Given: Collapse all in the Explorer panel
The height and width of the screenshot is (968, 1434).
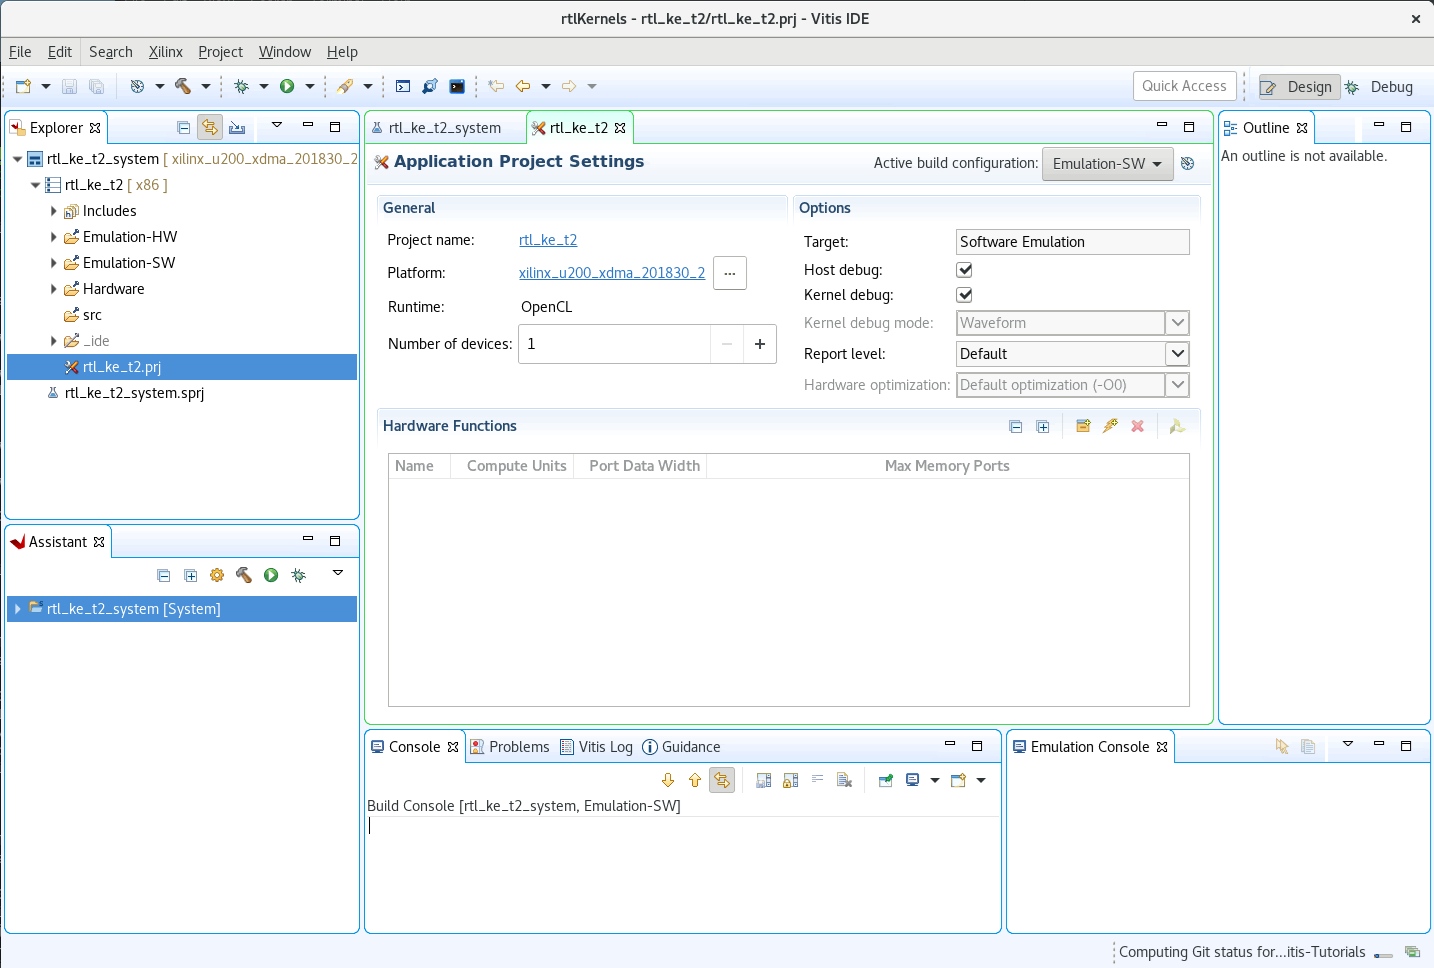Looking at the screenshot, I should (183, 127).
